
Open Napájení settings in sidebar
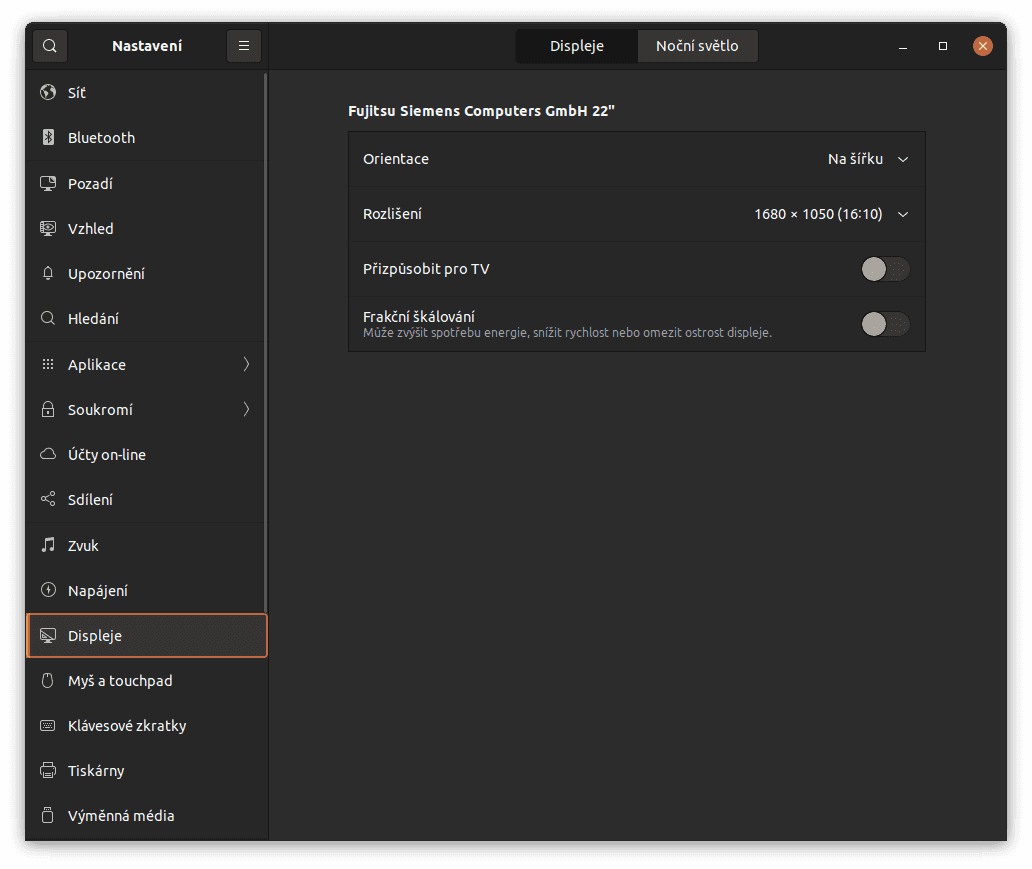click(98, 591)
